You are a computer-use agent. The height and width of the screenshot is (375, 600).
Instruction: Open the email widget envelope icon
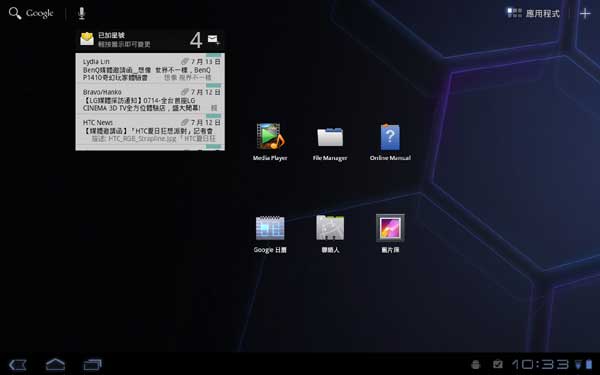87,39
